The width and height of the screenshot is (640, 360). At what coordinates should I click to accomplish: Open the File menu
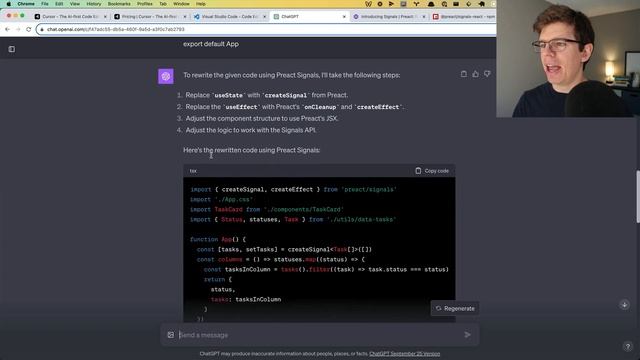coord(45,4)
